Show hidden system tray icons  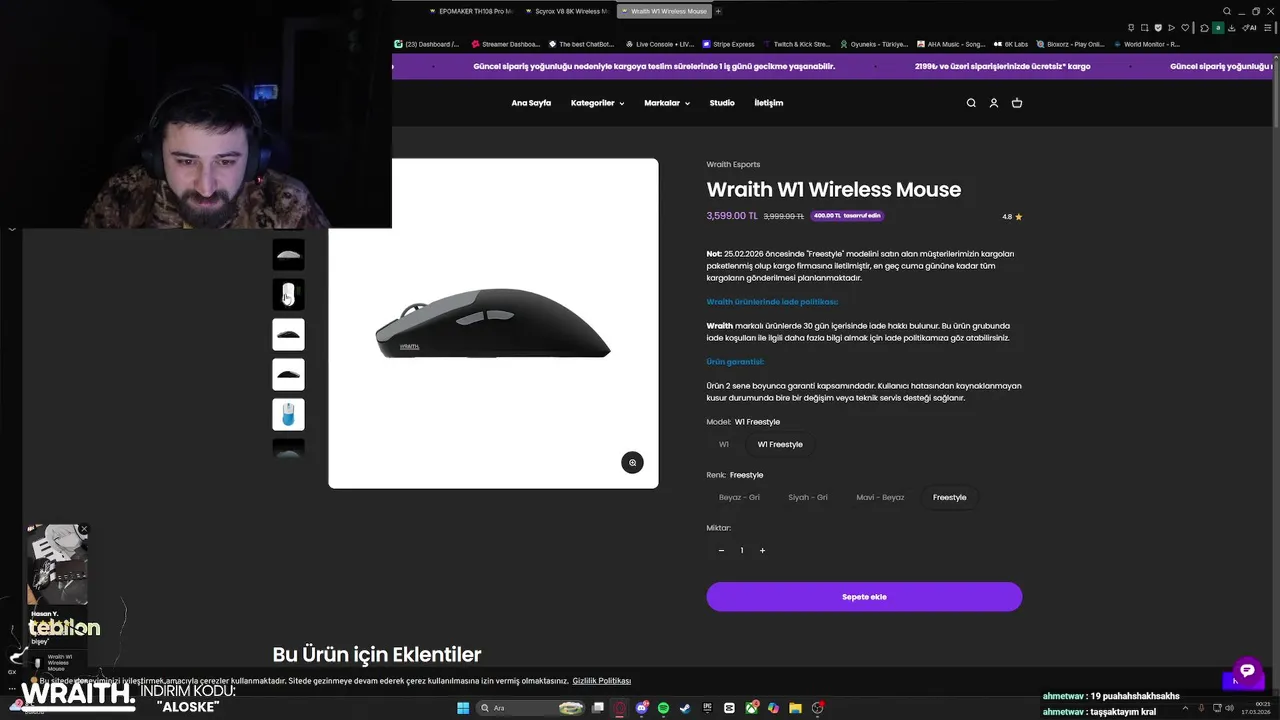1185,708
